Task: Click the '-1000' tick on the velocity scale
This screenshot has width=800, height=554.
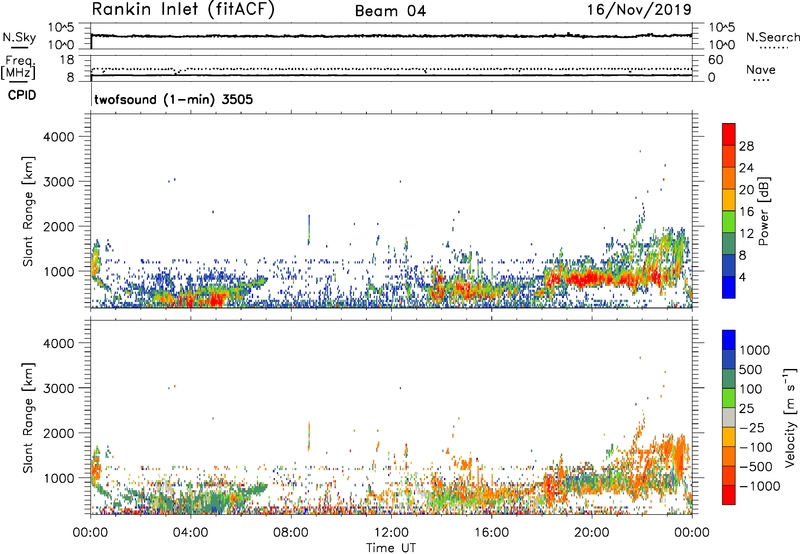Action: click(759, 486)
